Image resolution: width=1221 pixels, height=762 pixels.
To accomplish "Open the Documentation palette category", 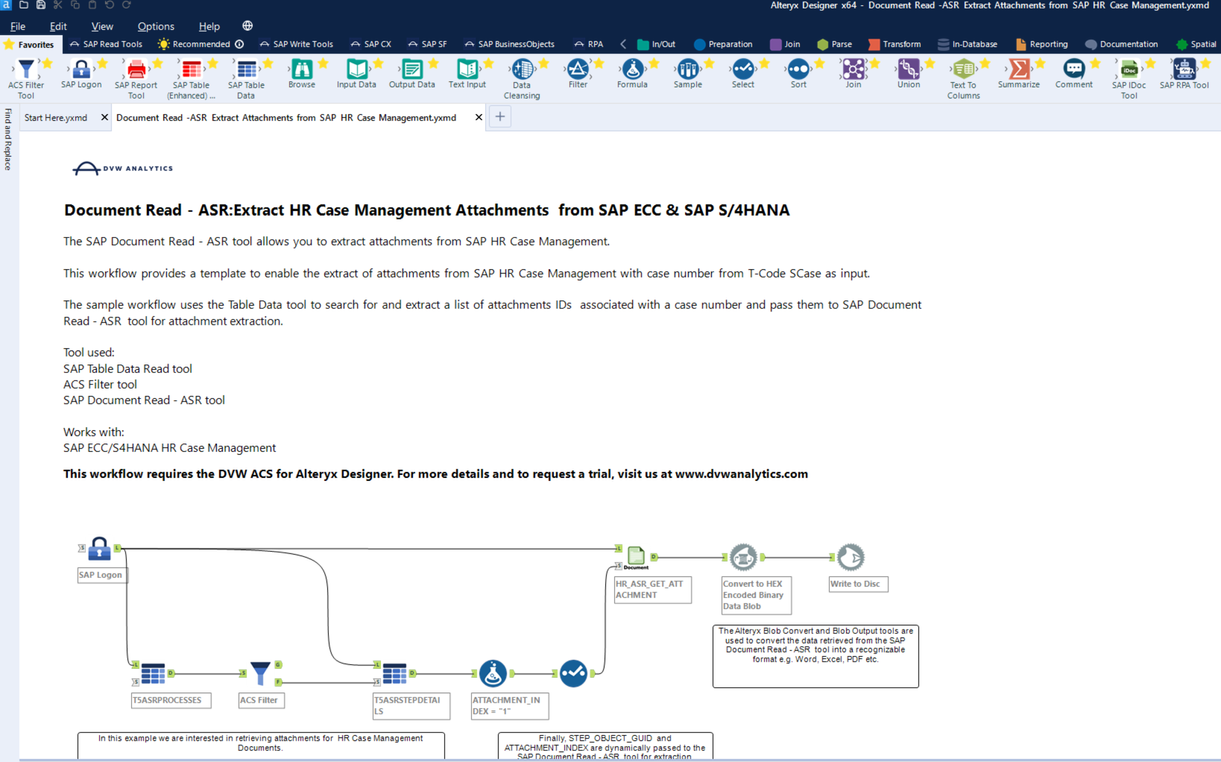I will 1121,44.
